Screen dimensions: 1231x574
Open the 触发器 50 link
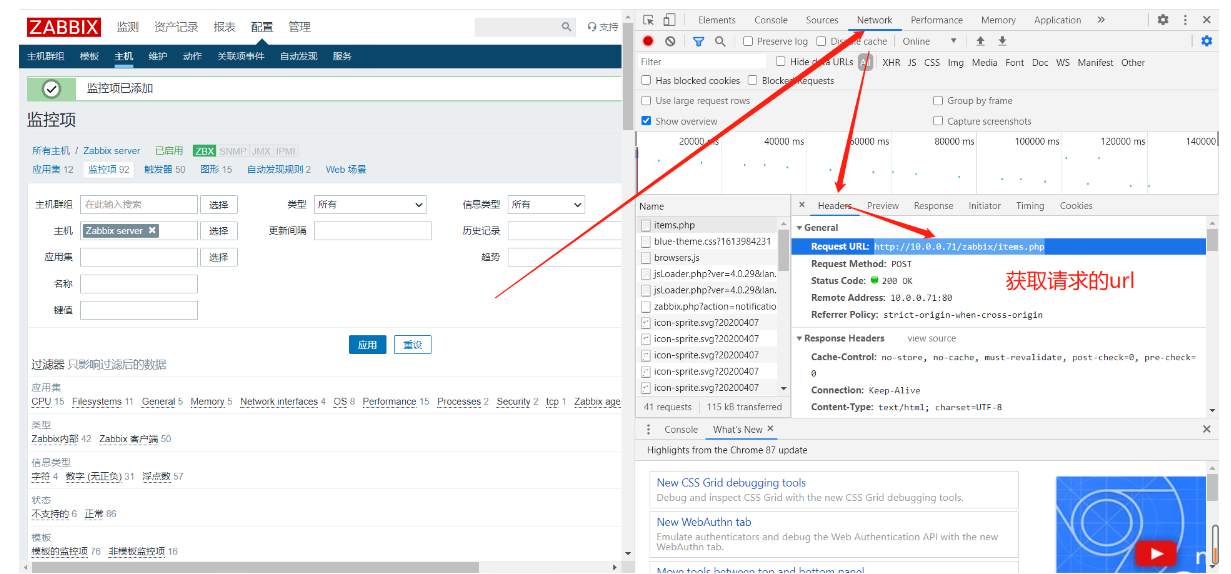tap(164, 169)
